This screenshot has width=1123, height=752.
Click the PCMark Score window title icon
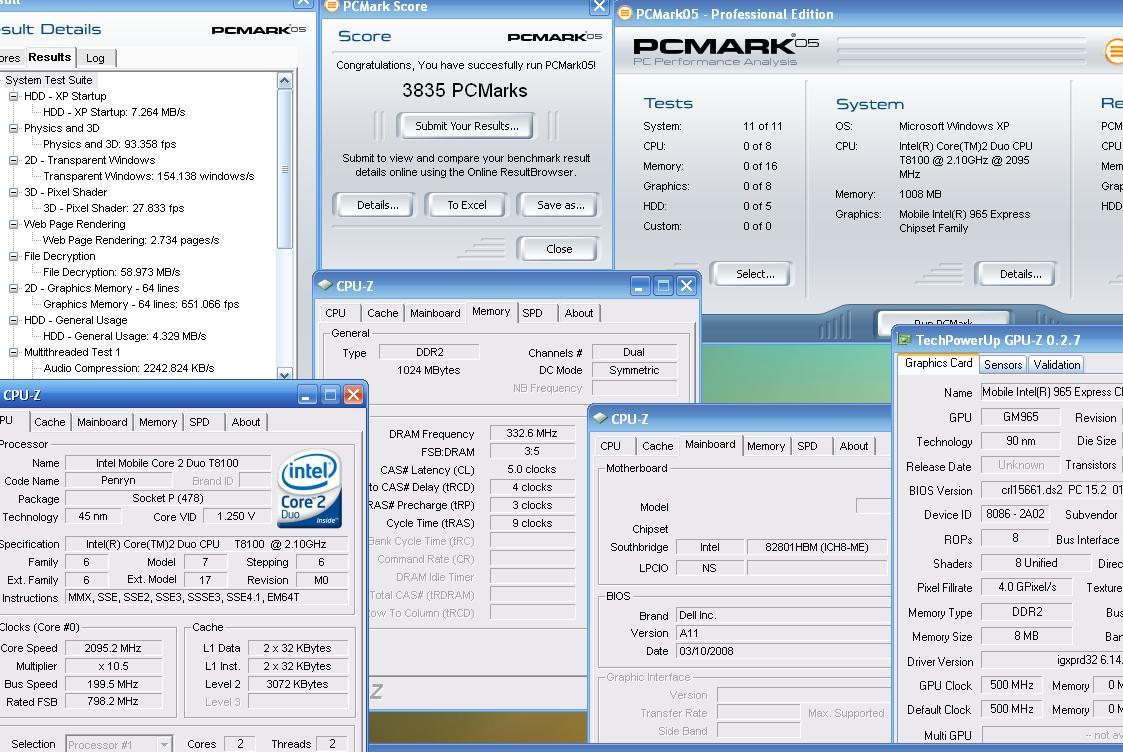331,6
